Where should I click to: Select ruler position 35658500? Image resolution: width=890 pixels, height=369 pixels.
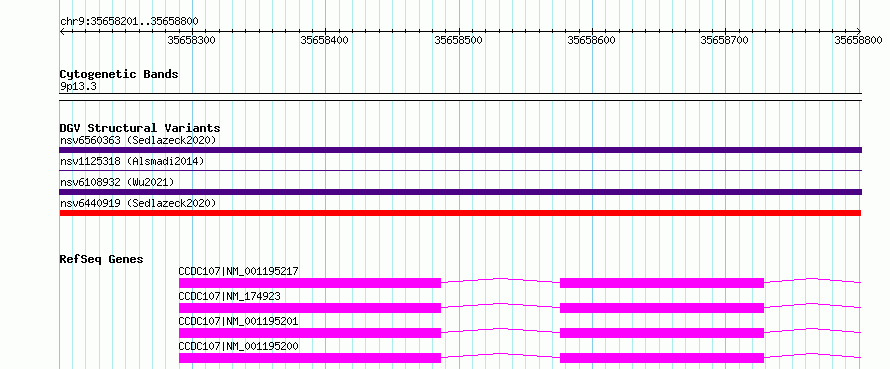[x=458, y=40]
